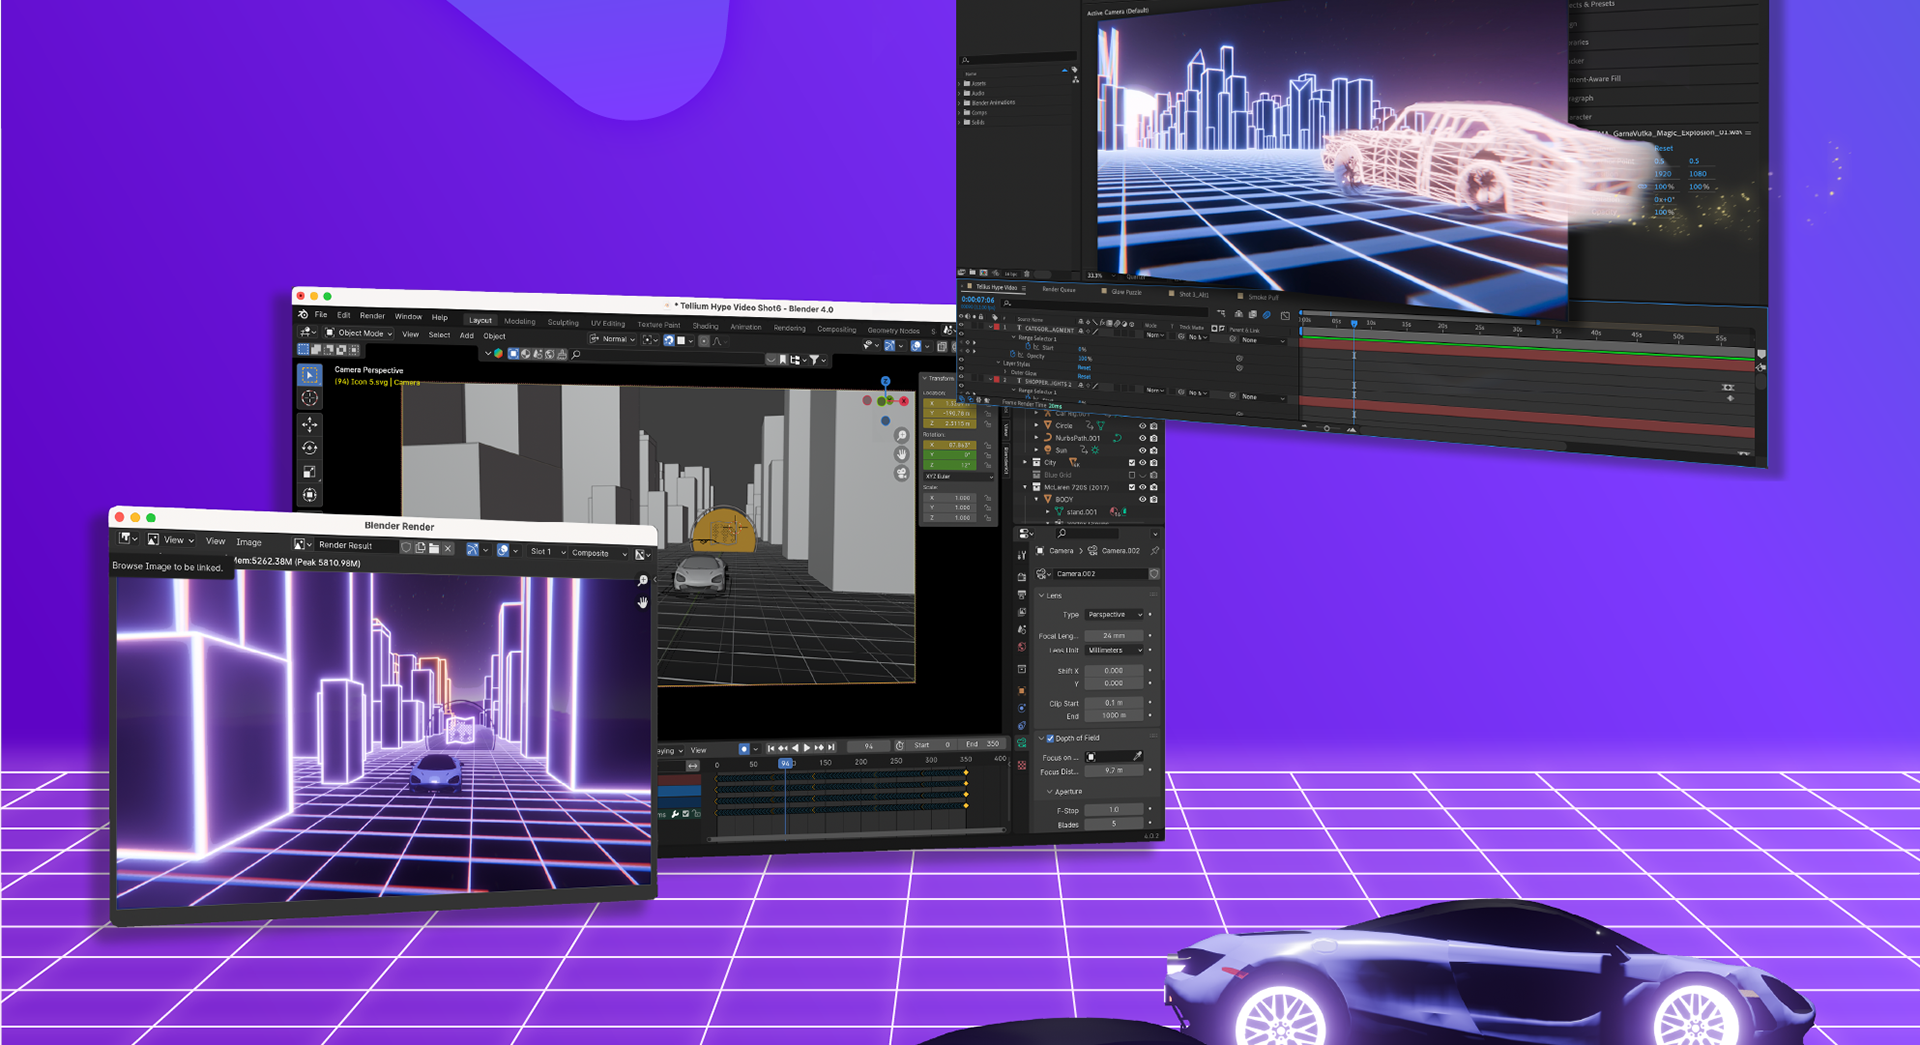Click pan hand icon in Blender Render window
The width and height of the screenshot is (1920, 1045).
pyautogui.click(x=643, y=602)
